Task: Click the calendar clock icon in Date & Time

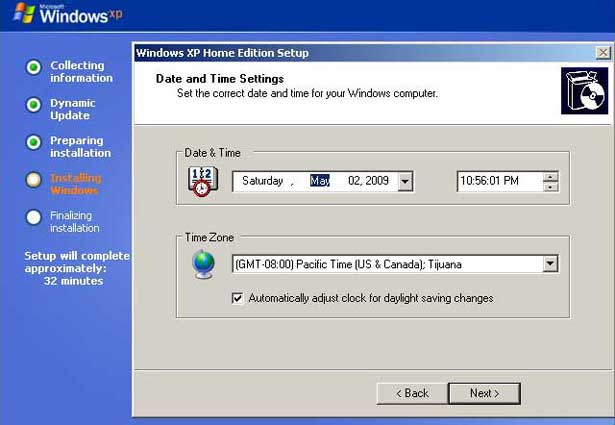Action: coord(203,181)
